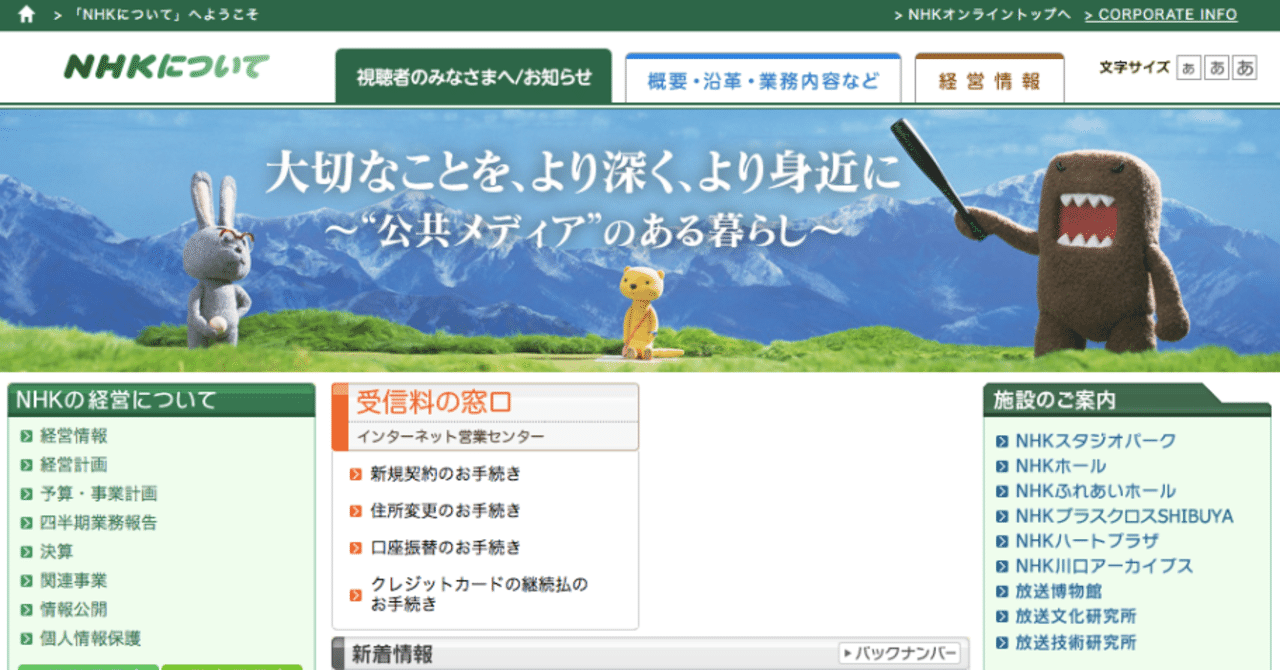Open NHKふれあいホール link
1280x670 pixels.
coord(1096,491)
